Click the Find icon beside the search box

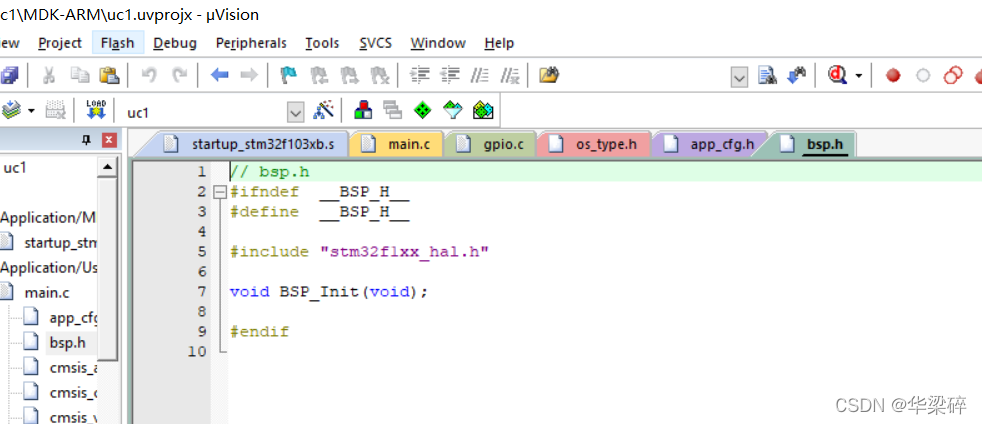[x=767, y=76]
